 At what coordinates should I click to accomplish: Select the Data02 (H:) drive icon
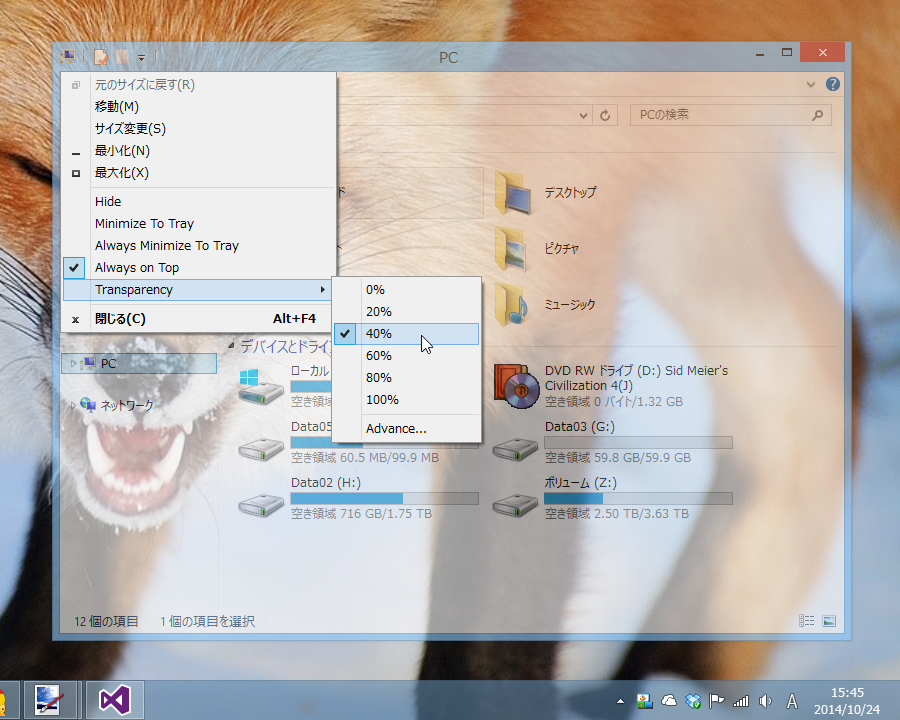pyautogui.click(x=261, y=505)
